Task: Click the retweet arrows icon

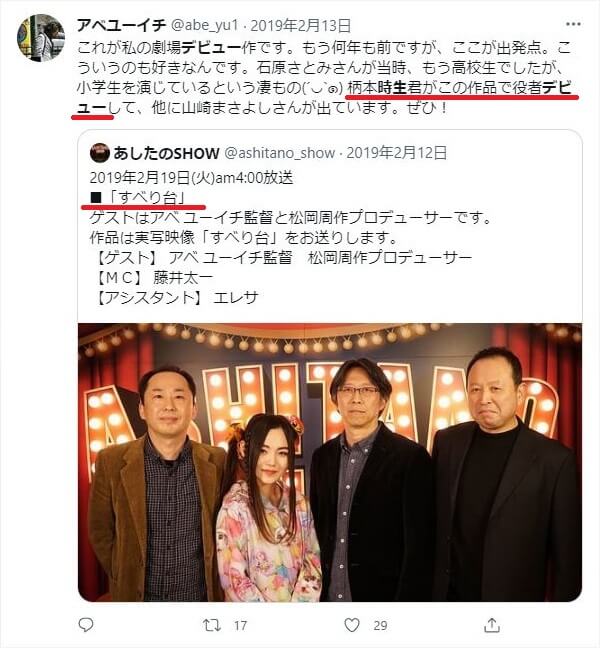Action: tap(212, 625)
